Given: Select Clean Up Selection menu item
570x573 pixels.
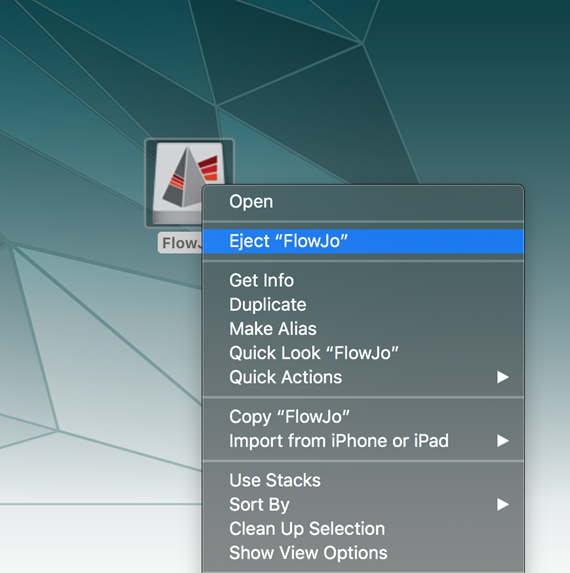Looking at the screenshot, I should pos(363,529).
